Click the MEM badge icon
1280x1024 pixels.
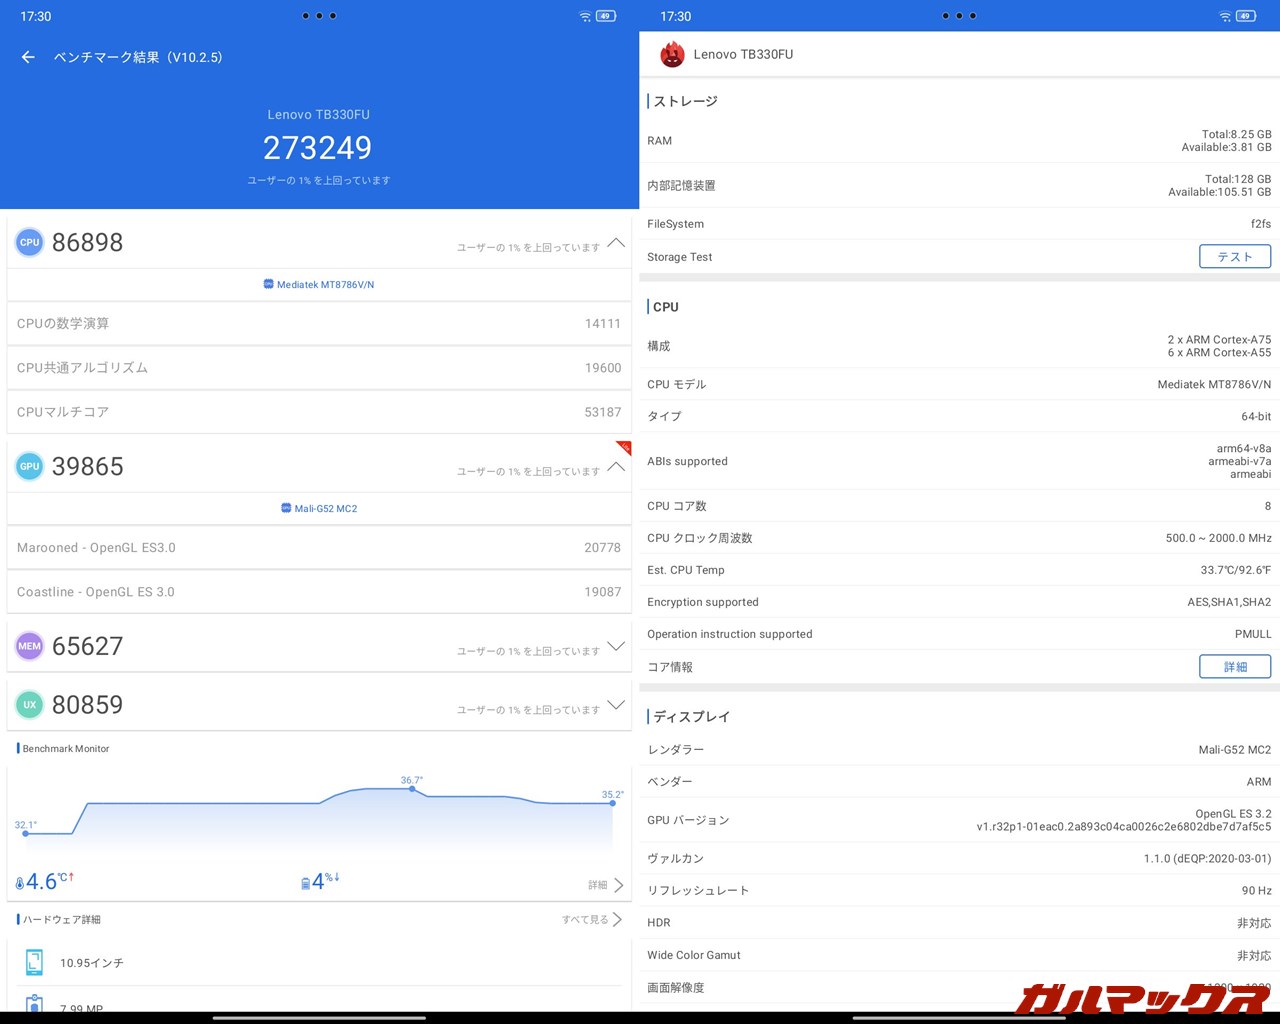pos(29,646)
